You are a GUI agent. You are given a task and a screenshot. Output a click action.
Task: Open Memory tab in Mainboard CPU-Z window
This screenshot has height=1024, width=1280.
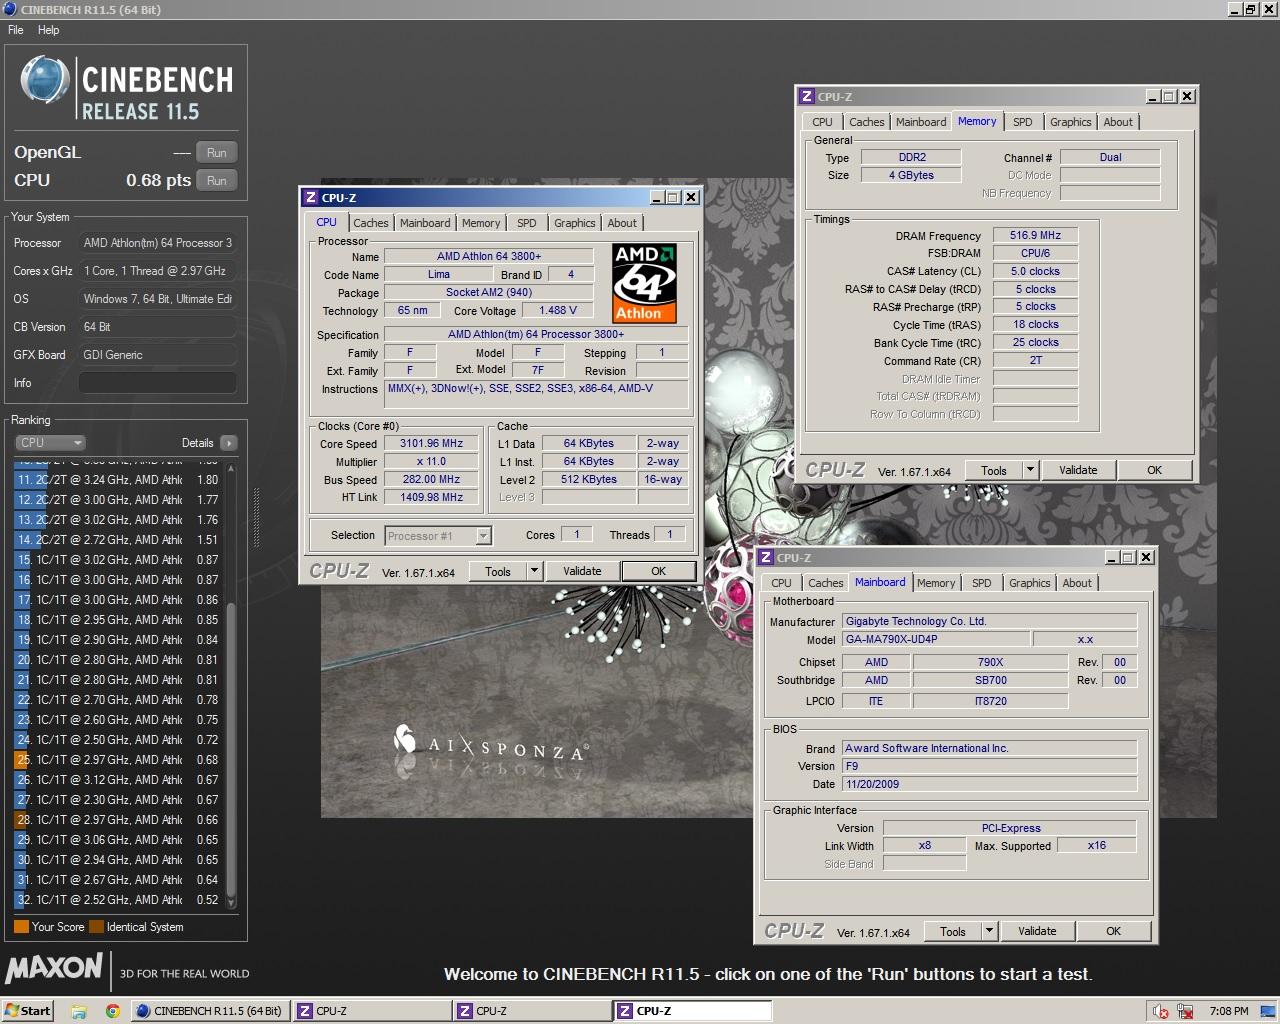936,583
